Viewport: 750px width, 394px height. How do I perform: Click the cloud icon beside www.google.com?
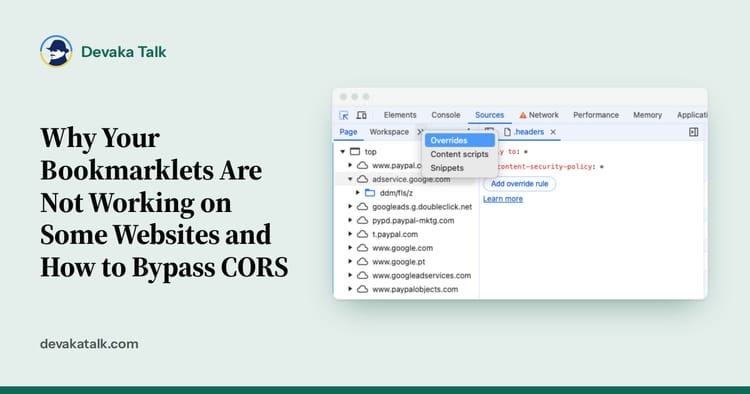click(x=363, y=248)
